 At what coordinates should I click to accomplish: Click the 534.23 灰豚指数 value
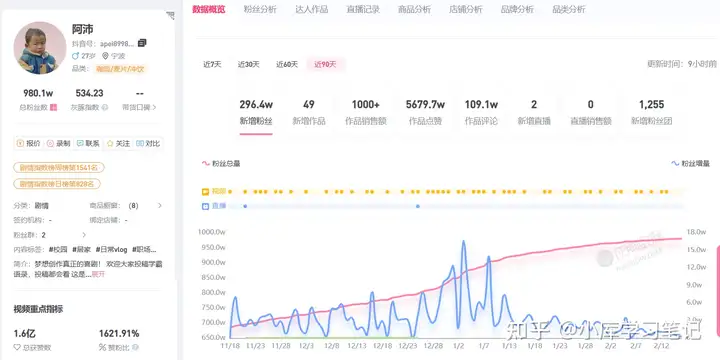(x=90, y=93)
